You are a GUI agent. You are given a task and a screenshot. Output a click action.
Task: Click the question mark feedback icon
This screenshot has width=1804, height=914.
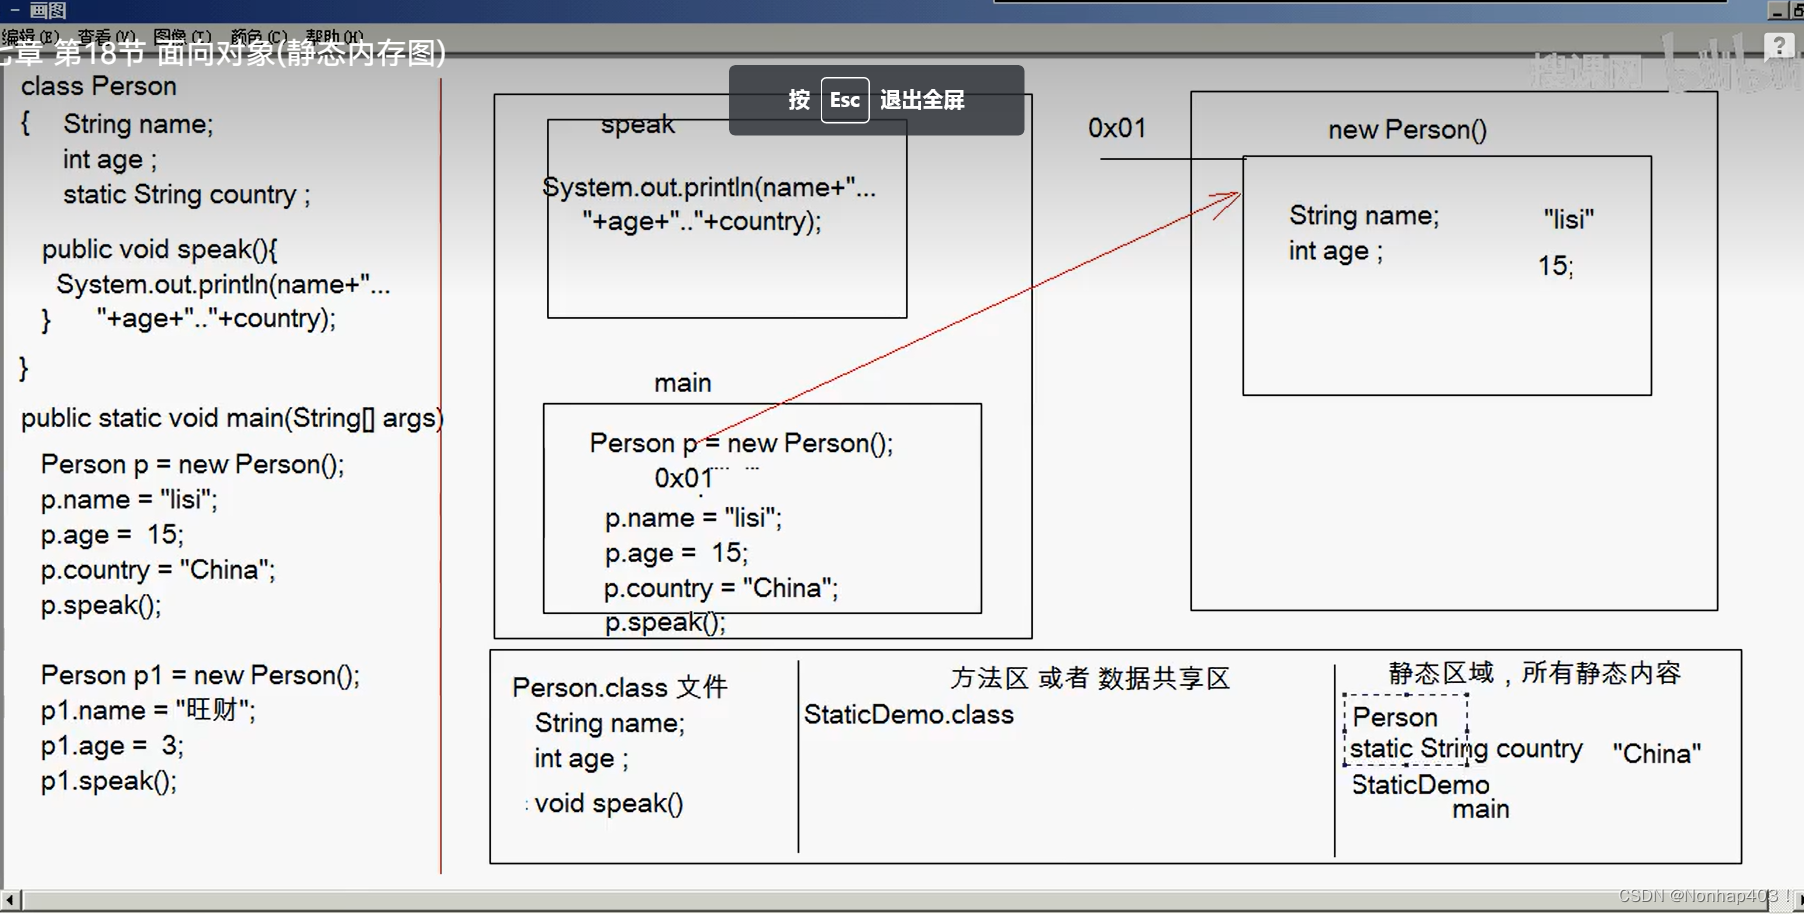(x=1779, y=46)
